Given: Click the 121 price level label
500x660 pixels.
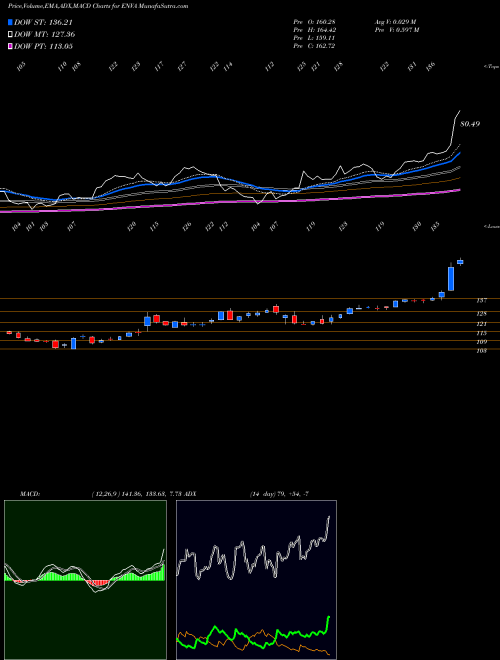Looking at the screenshot, I should click(481, 324).
